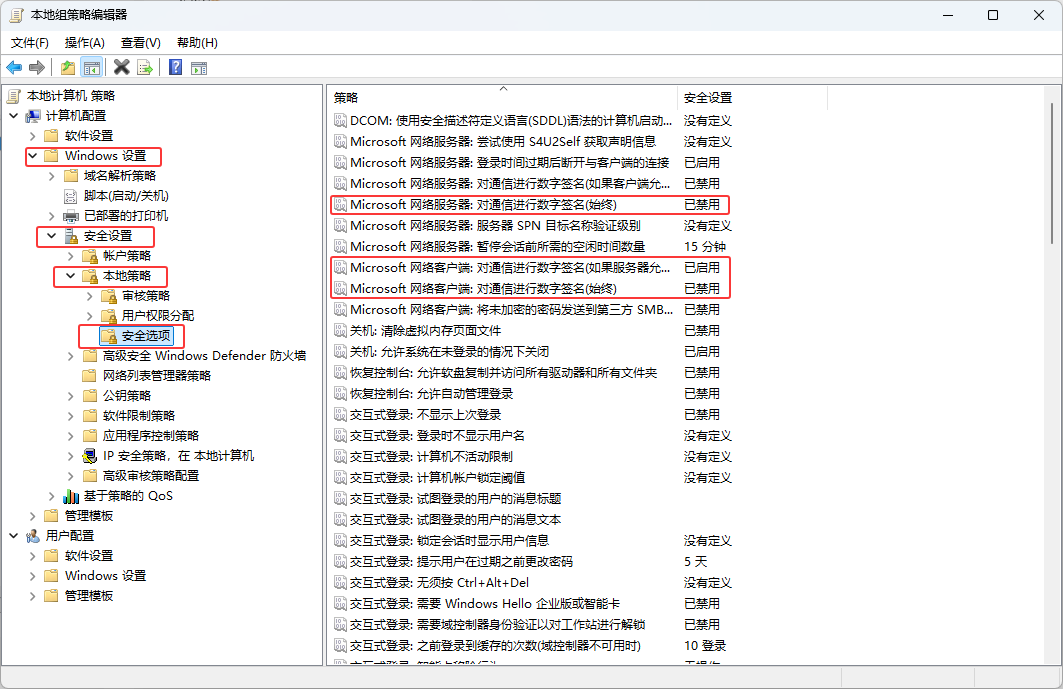
Task: Select the up one level folder icon
Action: point(66,67)
